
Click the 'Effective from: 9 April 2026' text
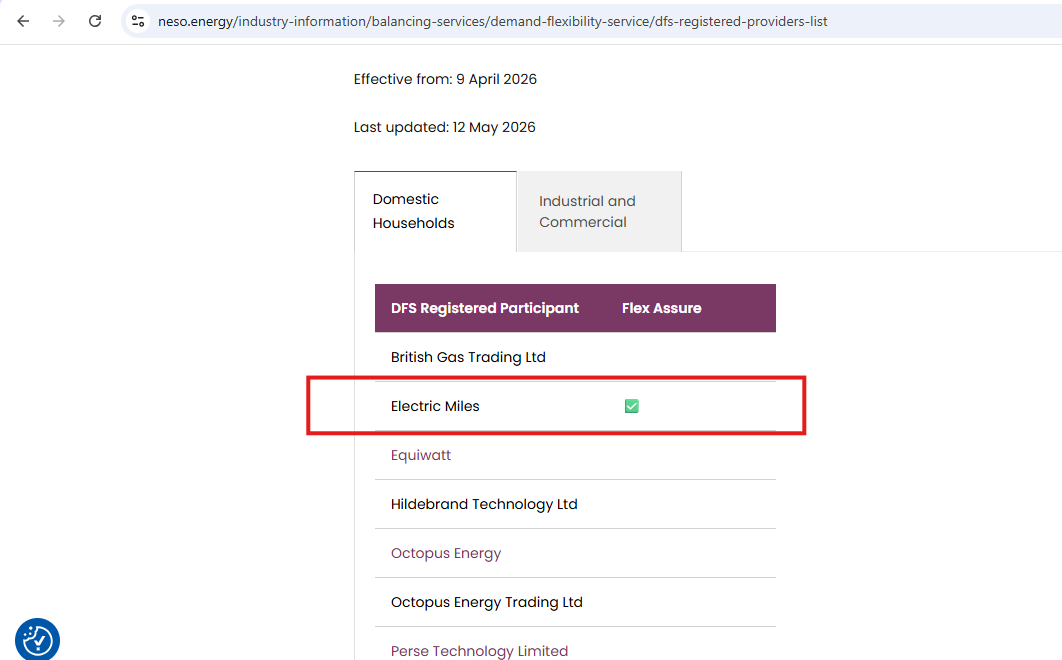(445, 79)
